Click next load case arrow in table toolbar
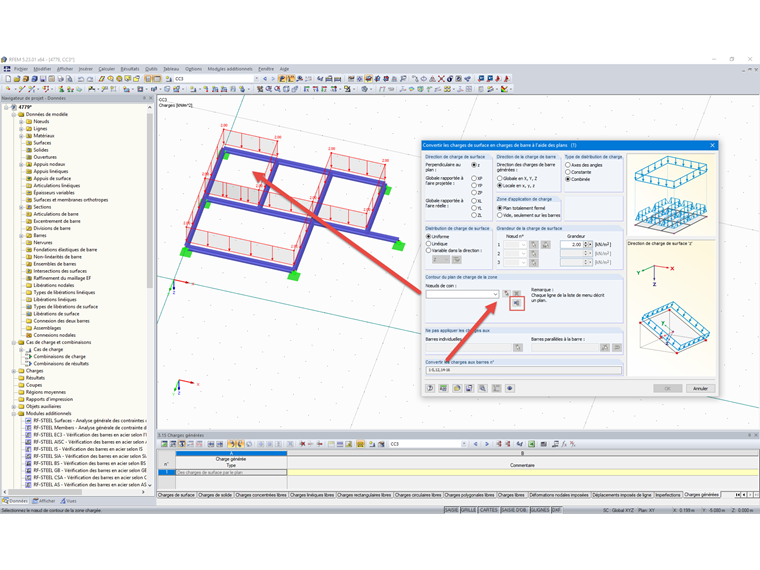This screenshot has width=760, height=570. [487, 444]
